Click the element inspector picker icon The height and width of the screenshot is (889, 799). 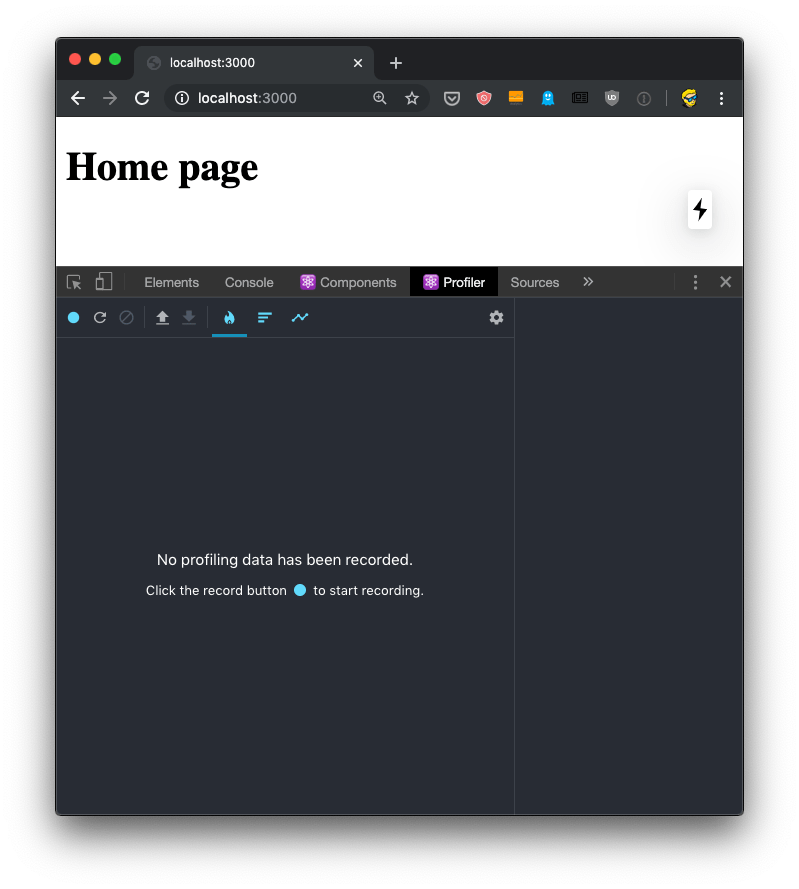pyautogui.click(x=74, y=282)
